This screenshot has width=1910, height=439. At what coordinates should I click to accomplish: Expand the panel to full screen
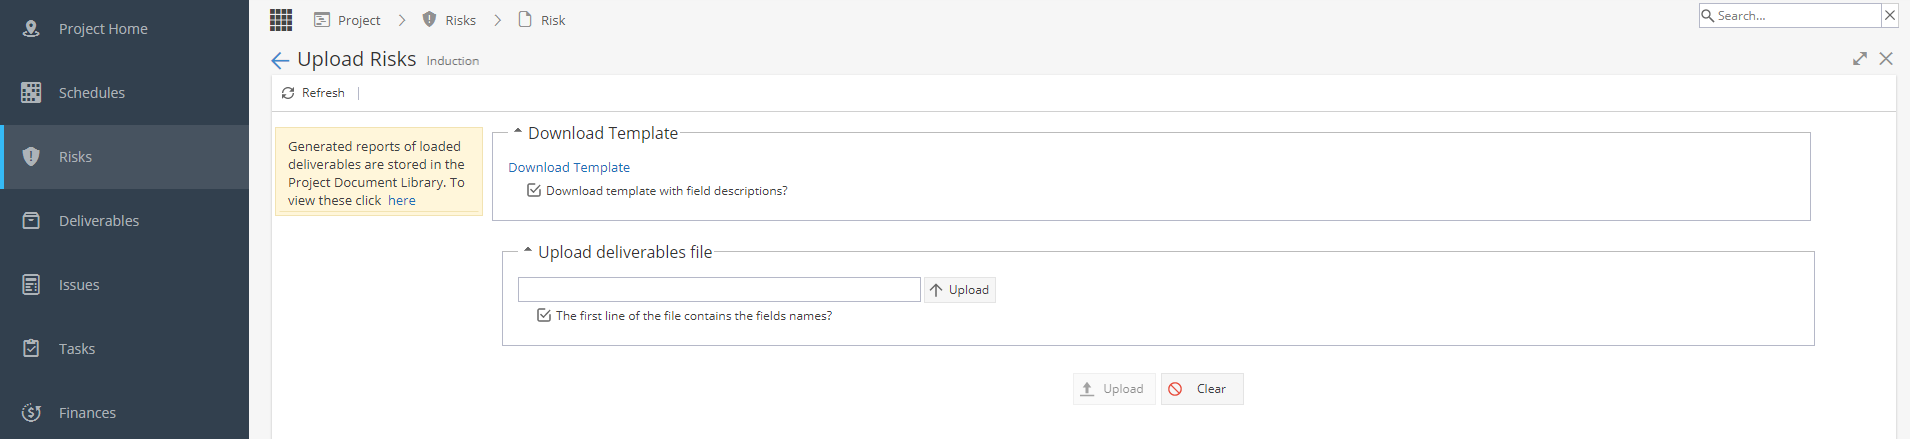pyautogui.click(x=1860, y=59)
